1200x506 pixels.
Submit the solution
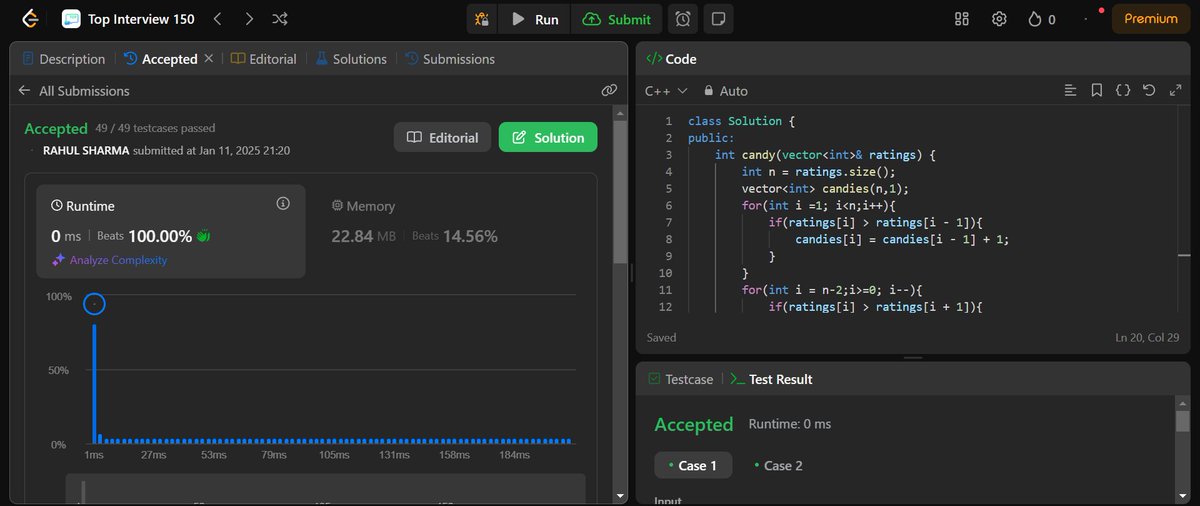pos(618,19)
